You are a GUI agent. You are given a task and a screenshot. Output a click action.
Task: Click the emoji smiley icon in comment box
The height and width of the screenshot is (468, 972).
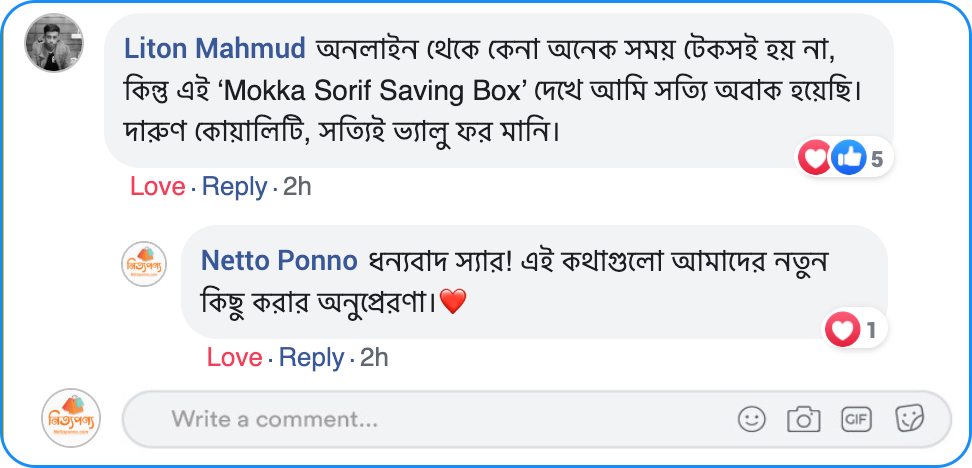tap(752, 419)
